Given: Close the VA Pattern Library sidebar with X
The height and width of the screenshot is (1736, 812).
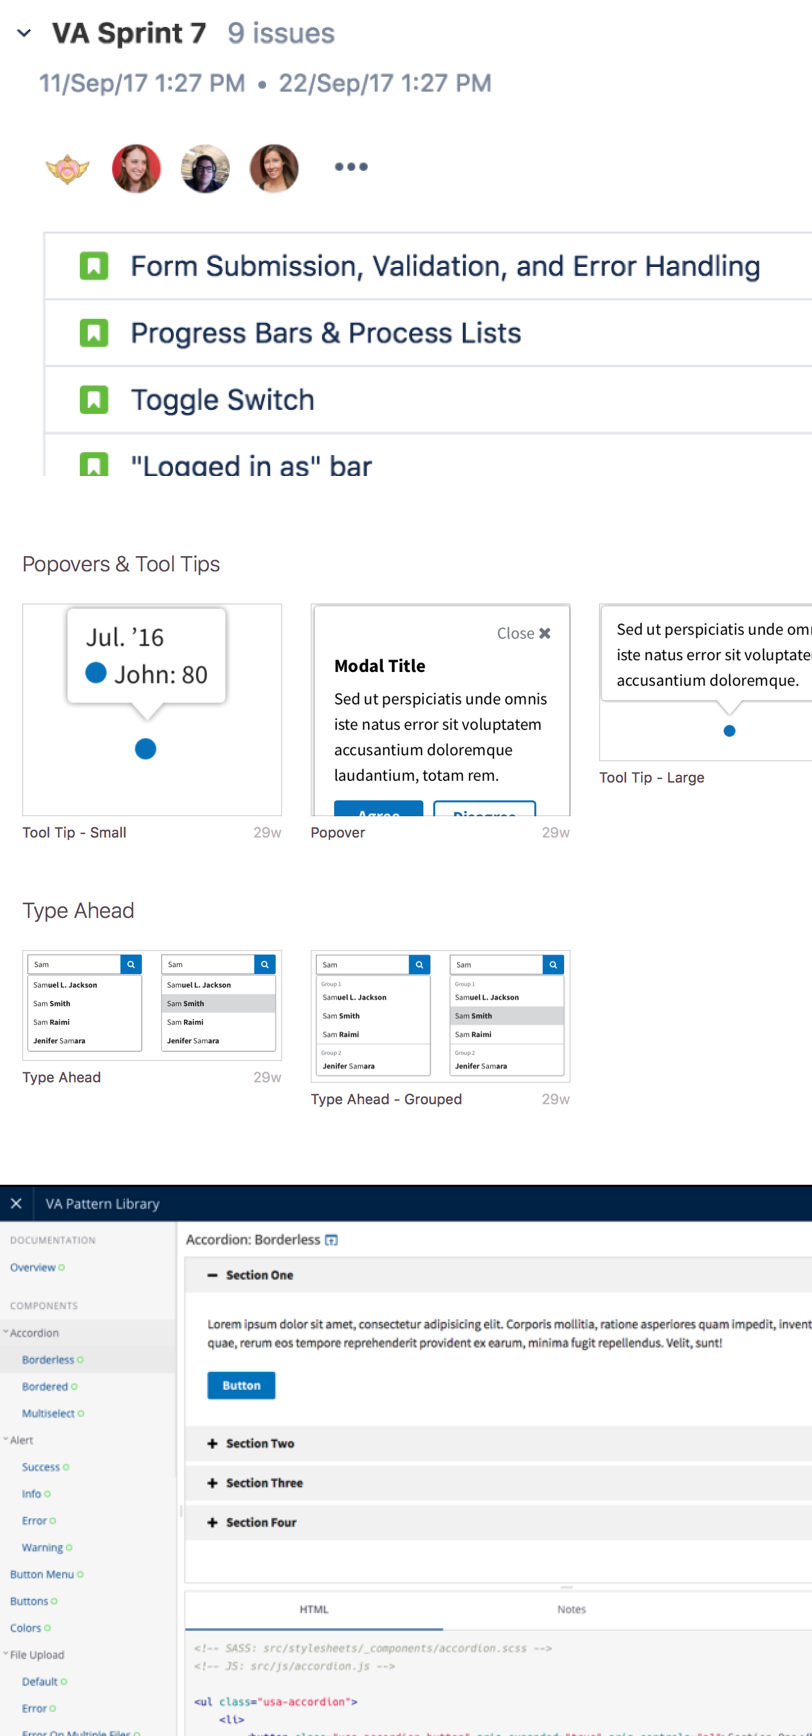Looking at the screenshot, I should click(x=16, y=1203).
